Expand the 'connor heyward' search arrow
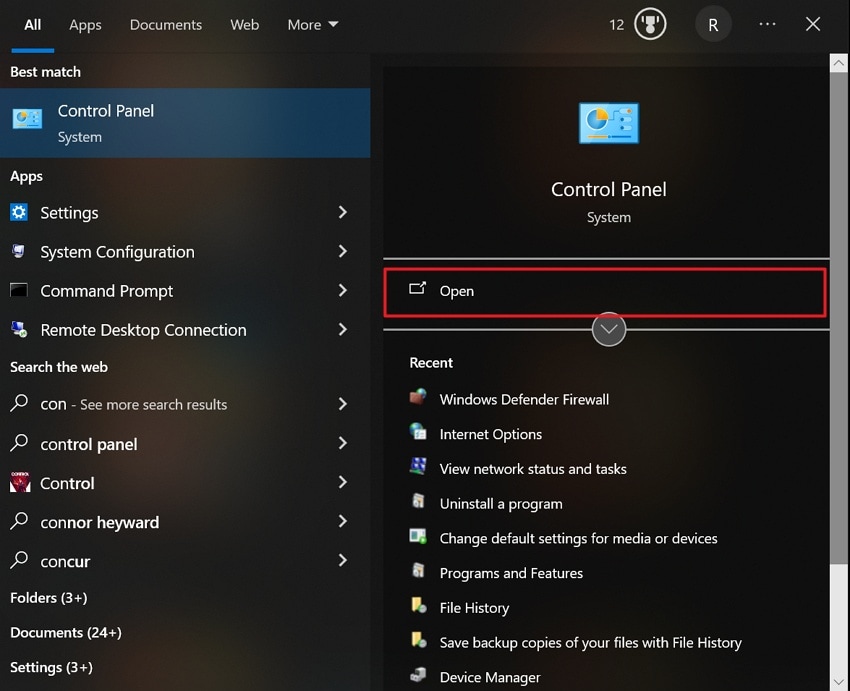This screenshot has height=691, width=850. [x=343, y=521]
